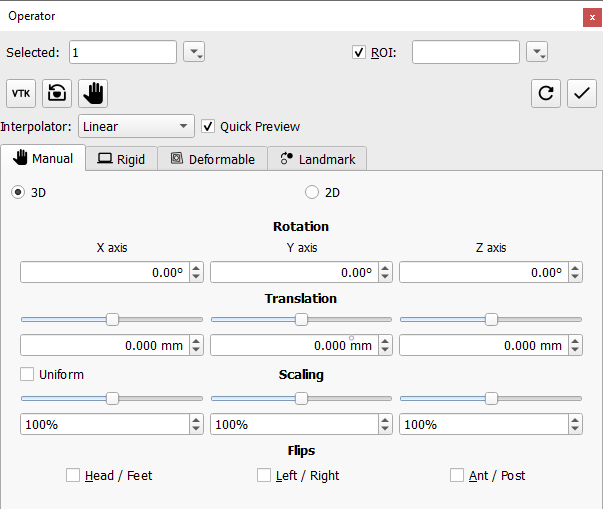This screenshot has height=509, width=603.
Task: Click the hand manual-mode icon button
Action: pyautogui.click(x=93, y=93)
